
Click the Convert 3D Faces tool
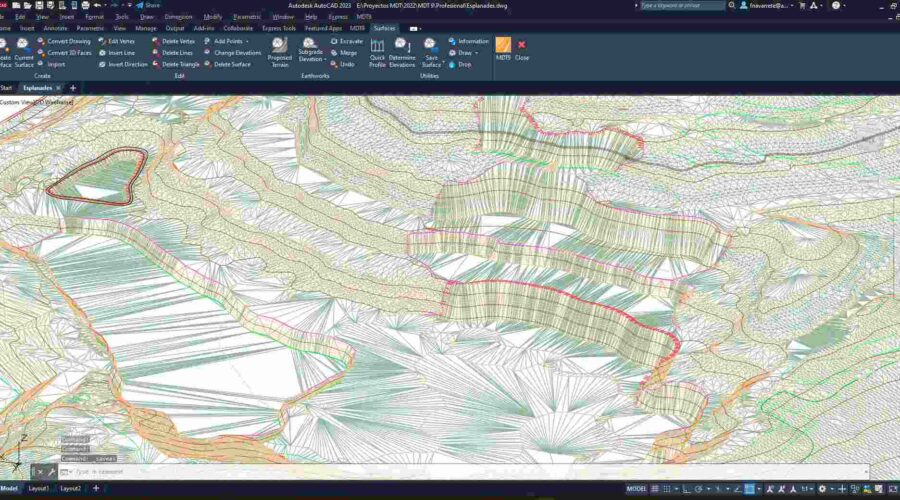point(65,52)
